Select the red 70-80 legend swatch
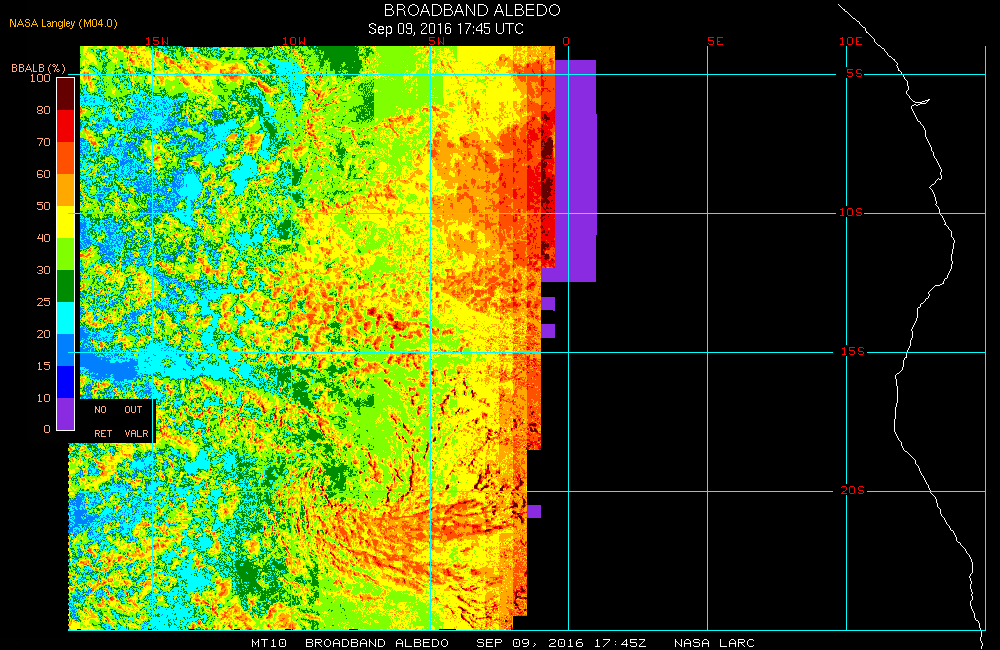Screen dimensions: 1000x650 [66, 126]
